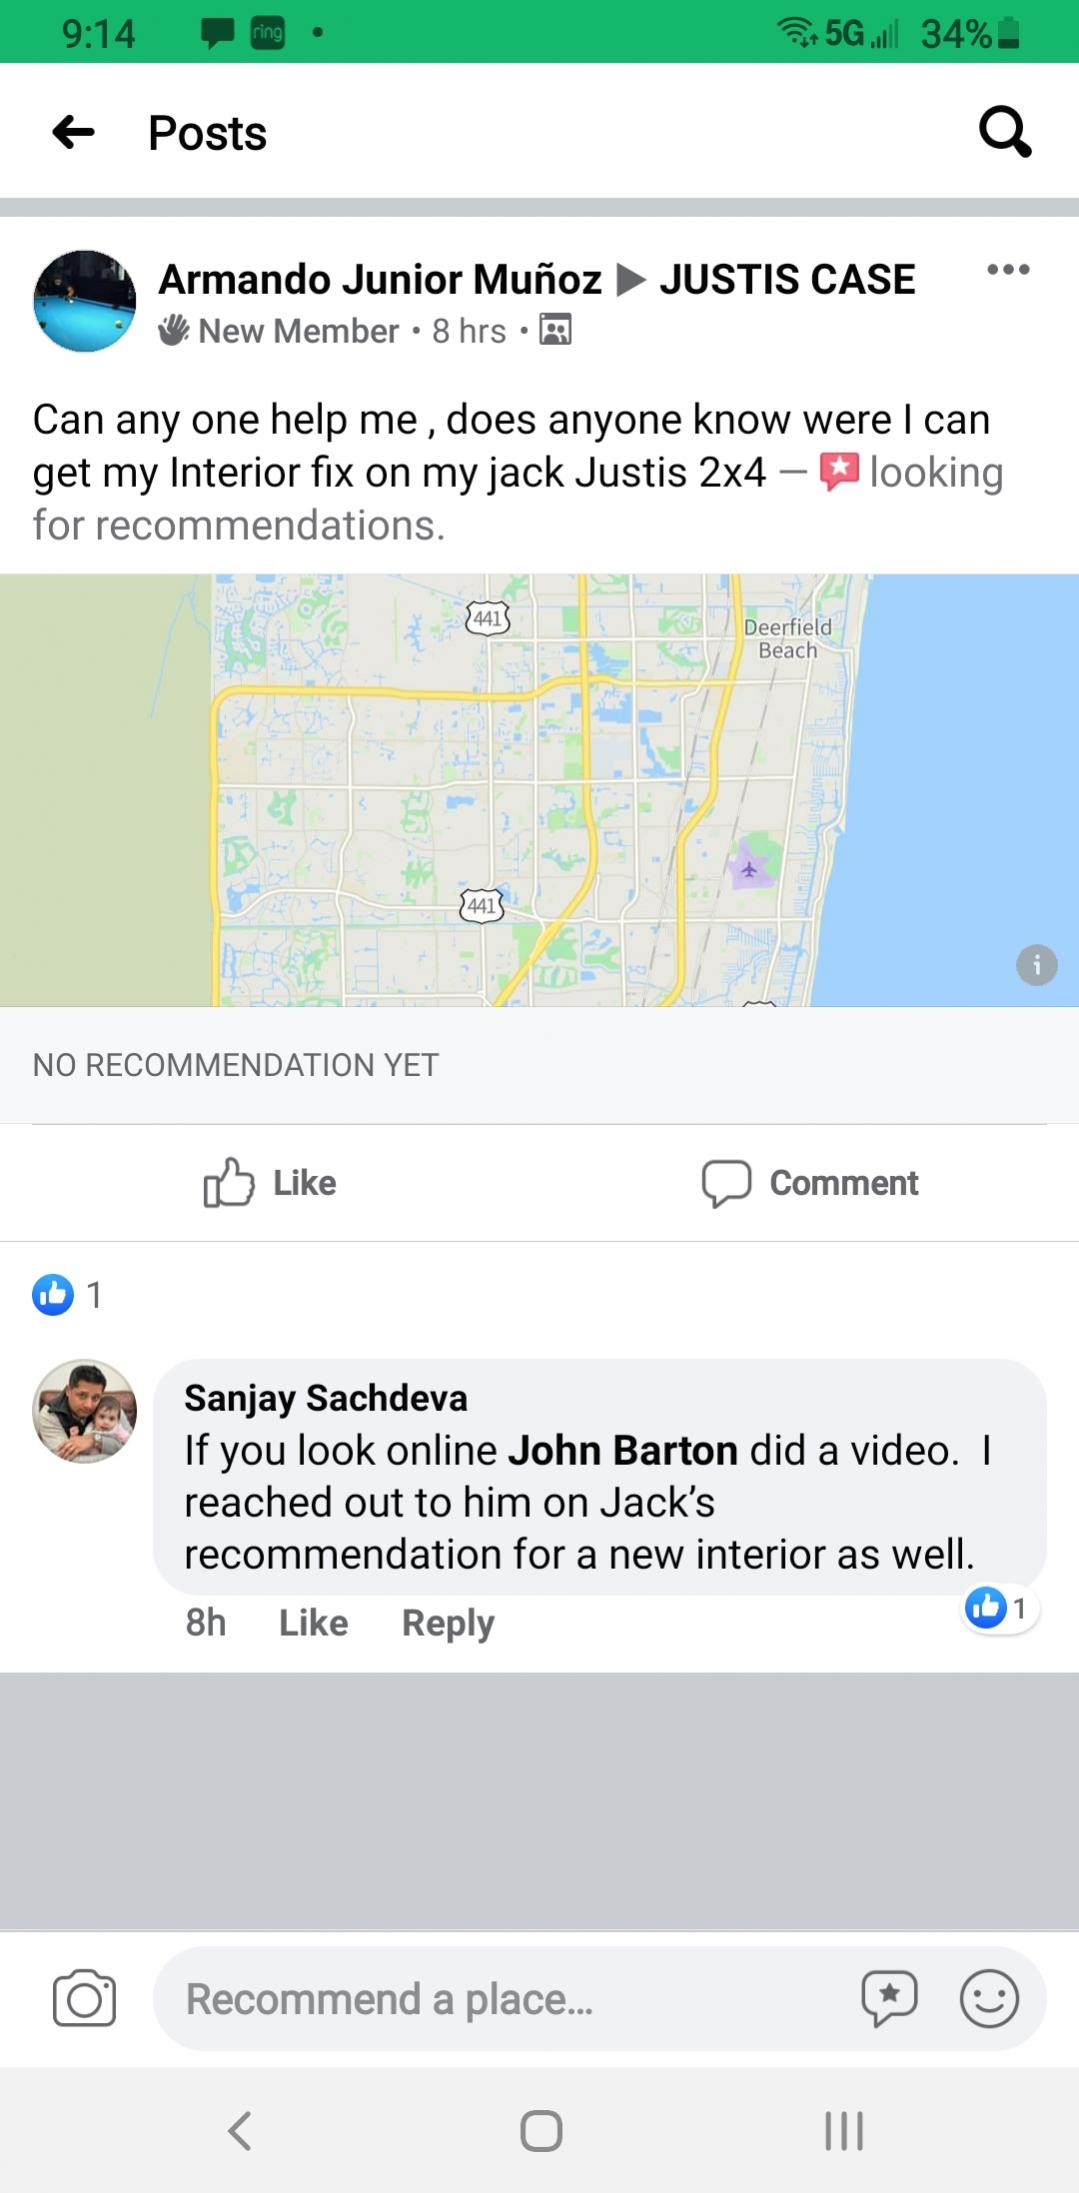Open the search magnifier icon
The image size is (1079, 2193).
(1005, 132)
